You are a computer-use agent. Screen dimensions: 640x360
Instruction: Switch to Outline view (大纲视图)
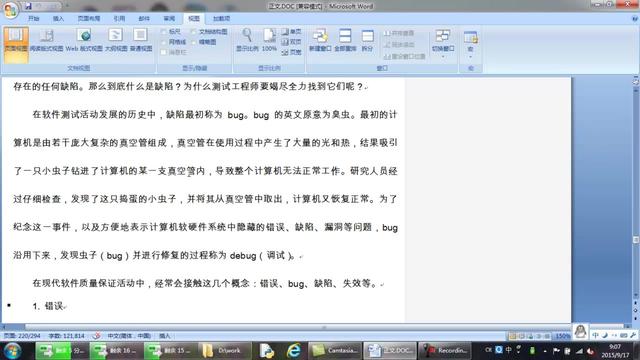coord(116,41)
